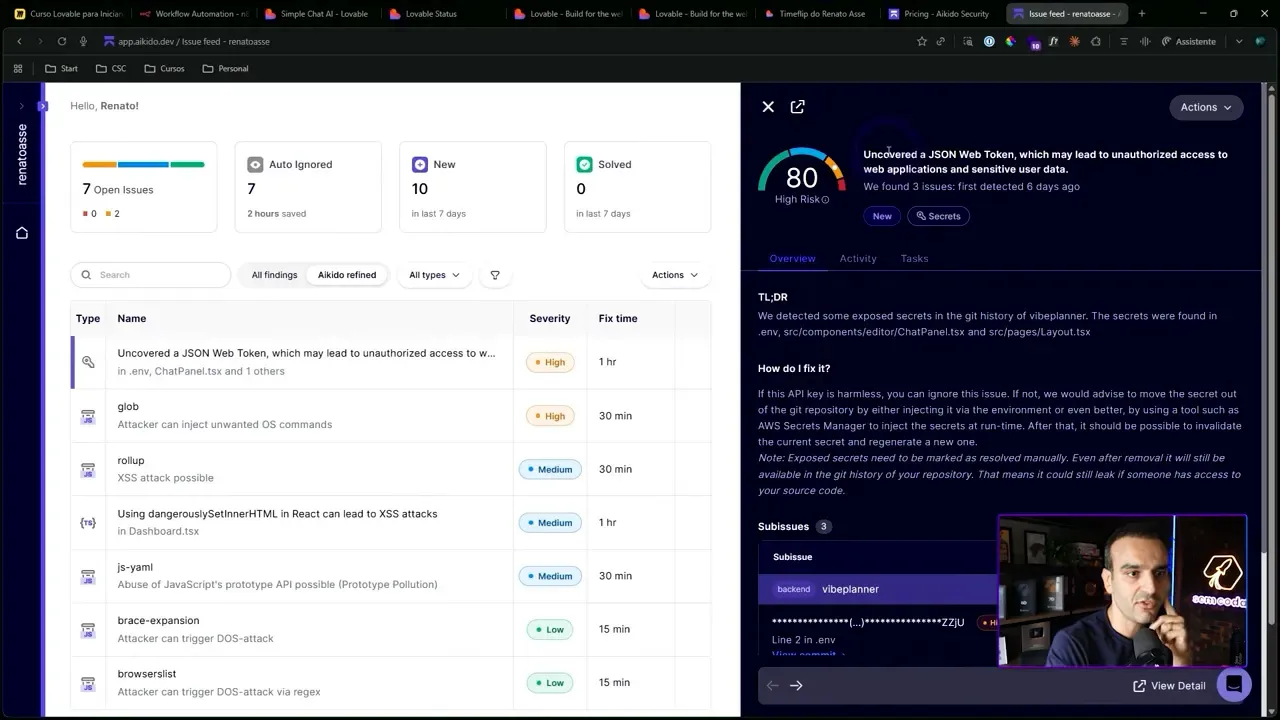Click the home icon in the left sidebar
This screenshot has height=720, width=1280.
pyautogui.click(x=22, y=232)
